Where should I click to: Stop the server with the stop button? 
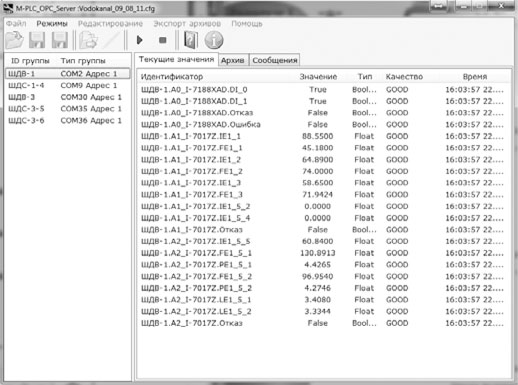[163, 40]
